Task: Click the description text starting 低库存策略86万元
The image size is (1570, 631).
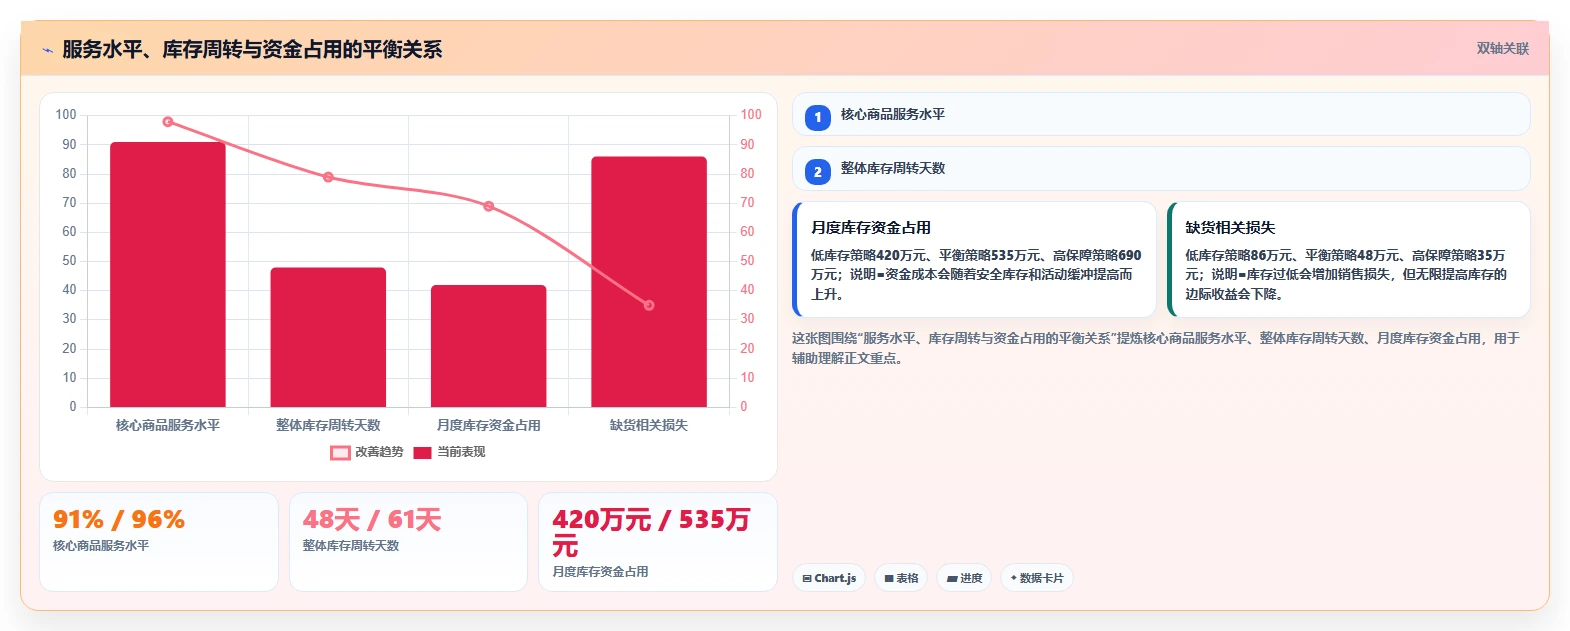Action: click(1346, 275)
